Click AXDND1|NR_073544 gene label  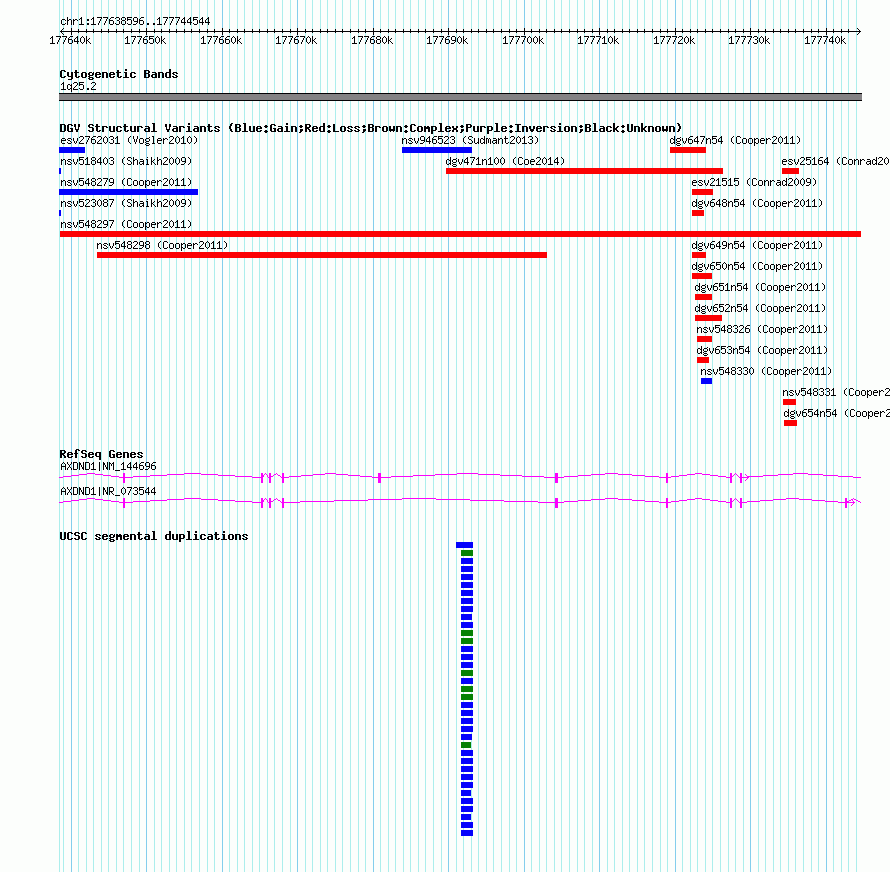[108, 492]
